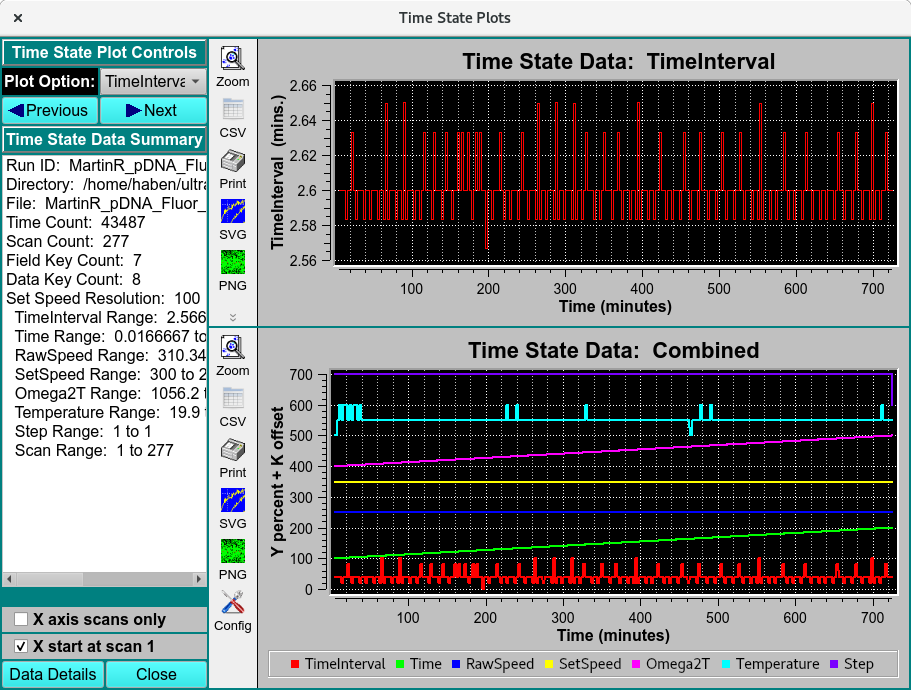Screen dimensions: 911x690
Task: Save the TimeInterval plot as SVG
Action: tap(232, 211)
